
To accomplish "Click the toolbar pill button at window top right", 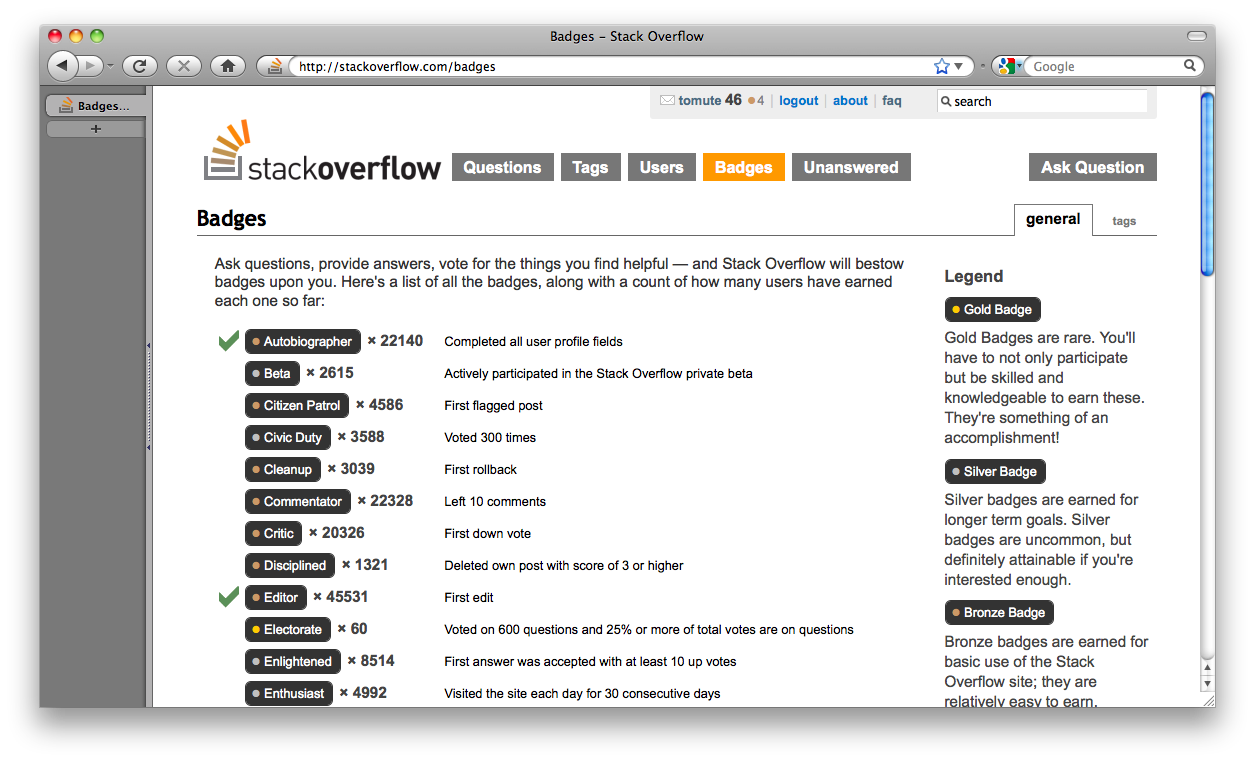I will [x=1196, y=36].
